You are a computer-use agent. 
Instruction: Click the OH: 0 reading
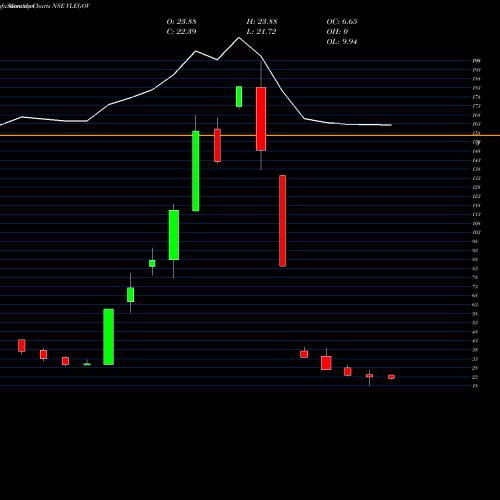pyautogui.click(x=337, y=32)
